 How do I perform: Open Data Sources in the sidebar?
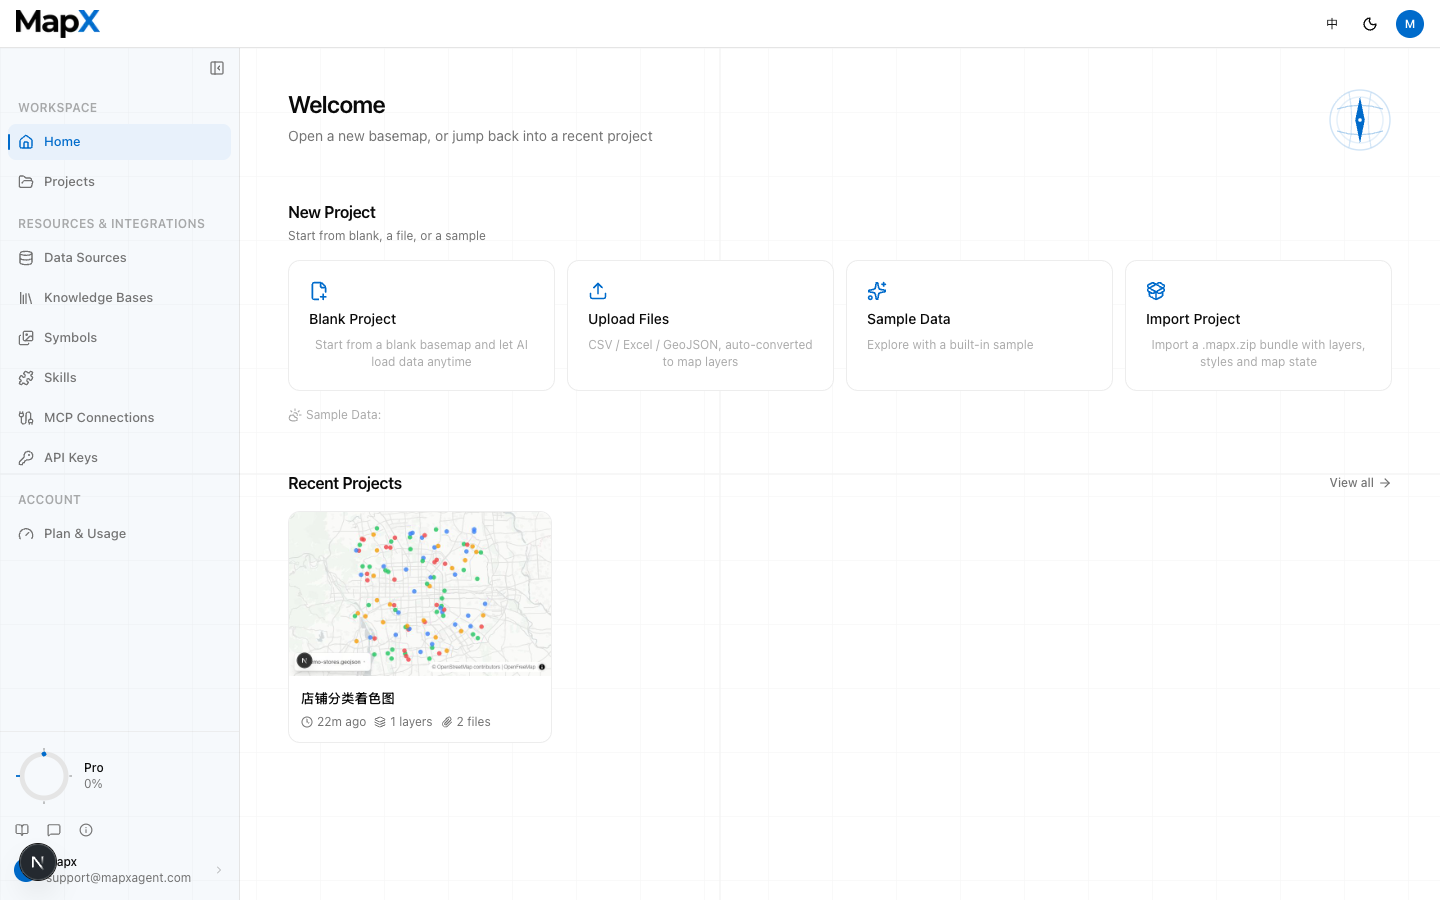click(x=120, y=258)
